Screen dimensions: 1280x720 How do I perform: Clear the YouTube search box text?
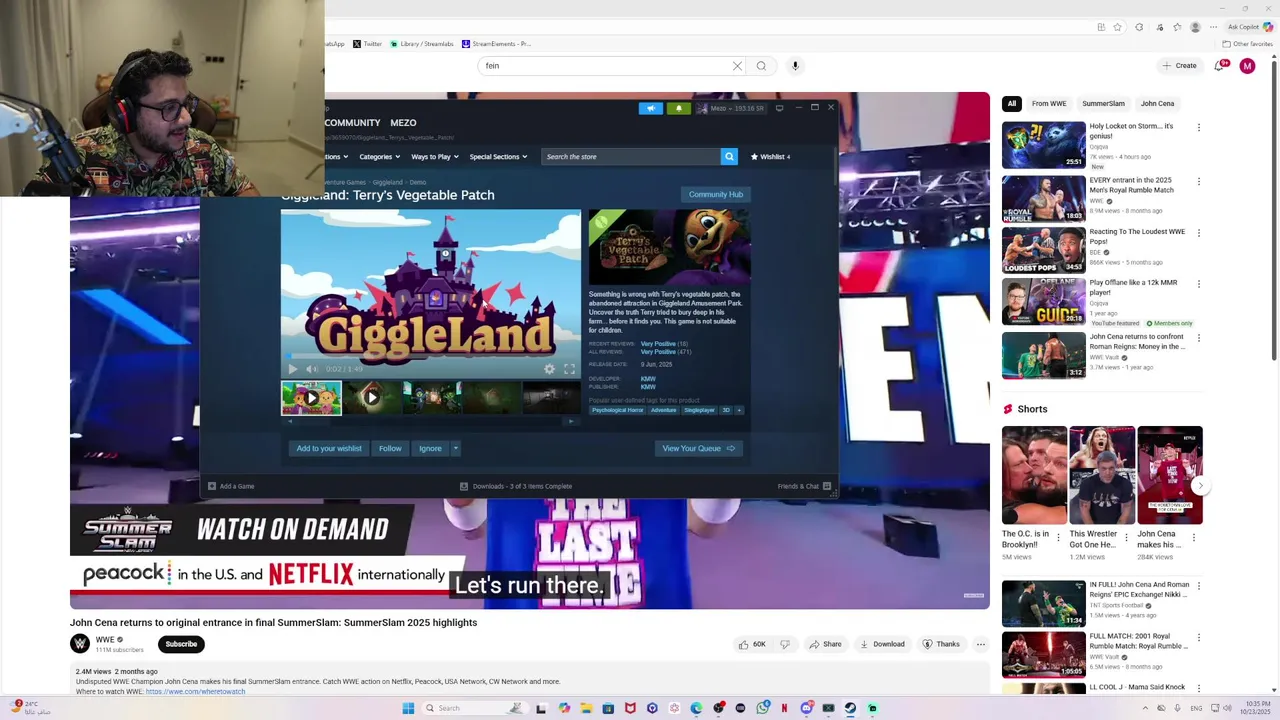coord(737,66)
